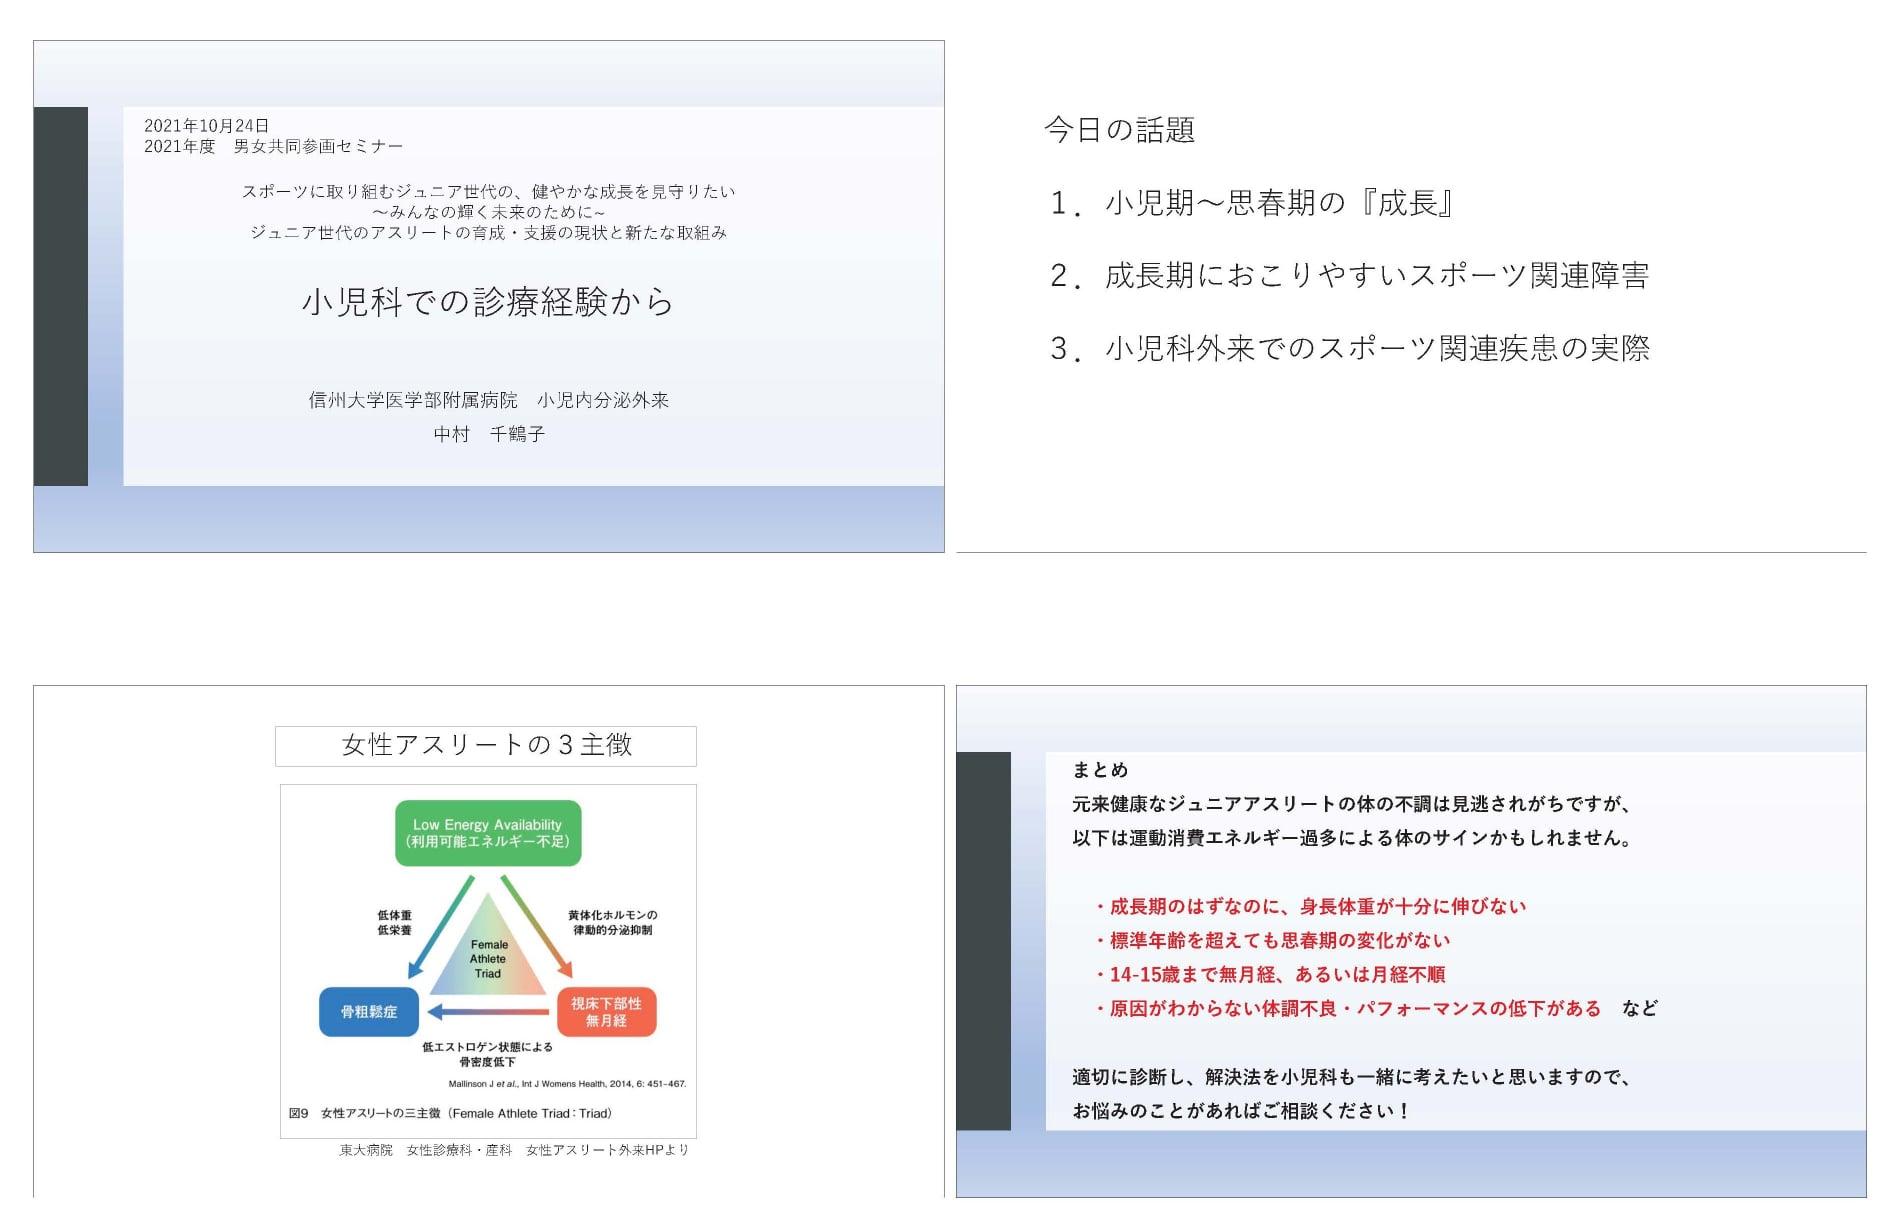Click subtitle 'スポーツに取り組むジュニア世代の、健やかな成長を見守りたい'
This screenshot has height=1231, width=1888.
click(488, 191)
